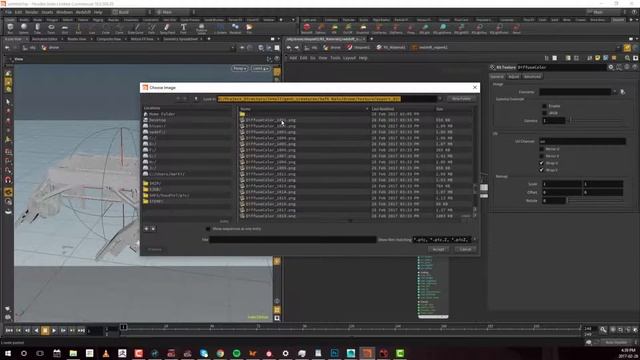Toggle the sRGB checkbox
640x360 pixels.
(544, 113)
